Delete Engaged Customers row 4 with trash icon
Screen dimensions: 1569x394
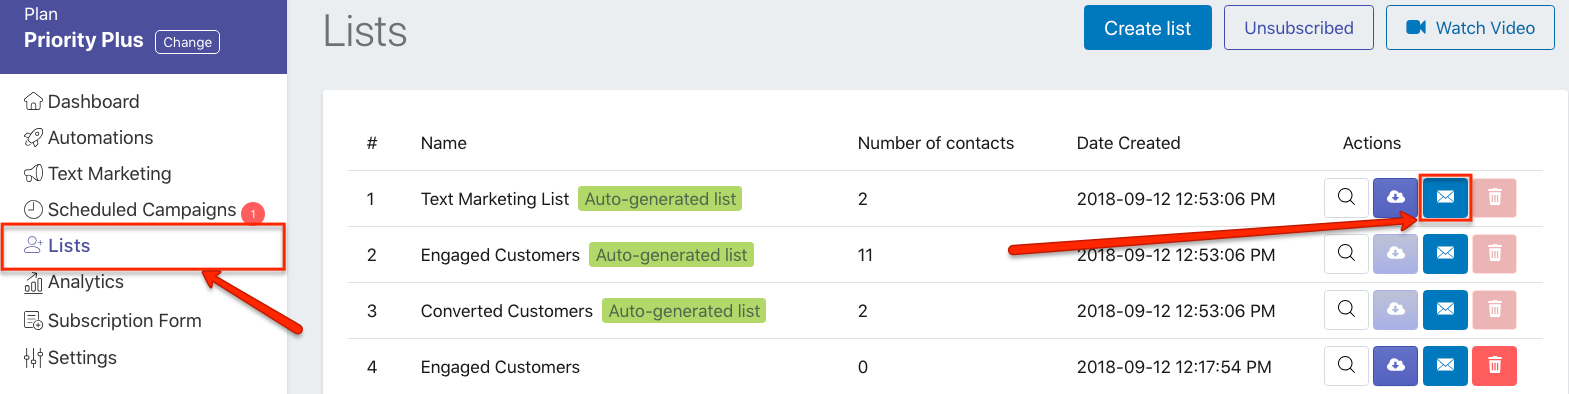tap(1494, 366)
